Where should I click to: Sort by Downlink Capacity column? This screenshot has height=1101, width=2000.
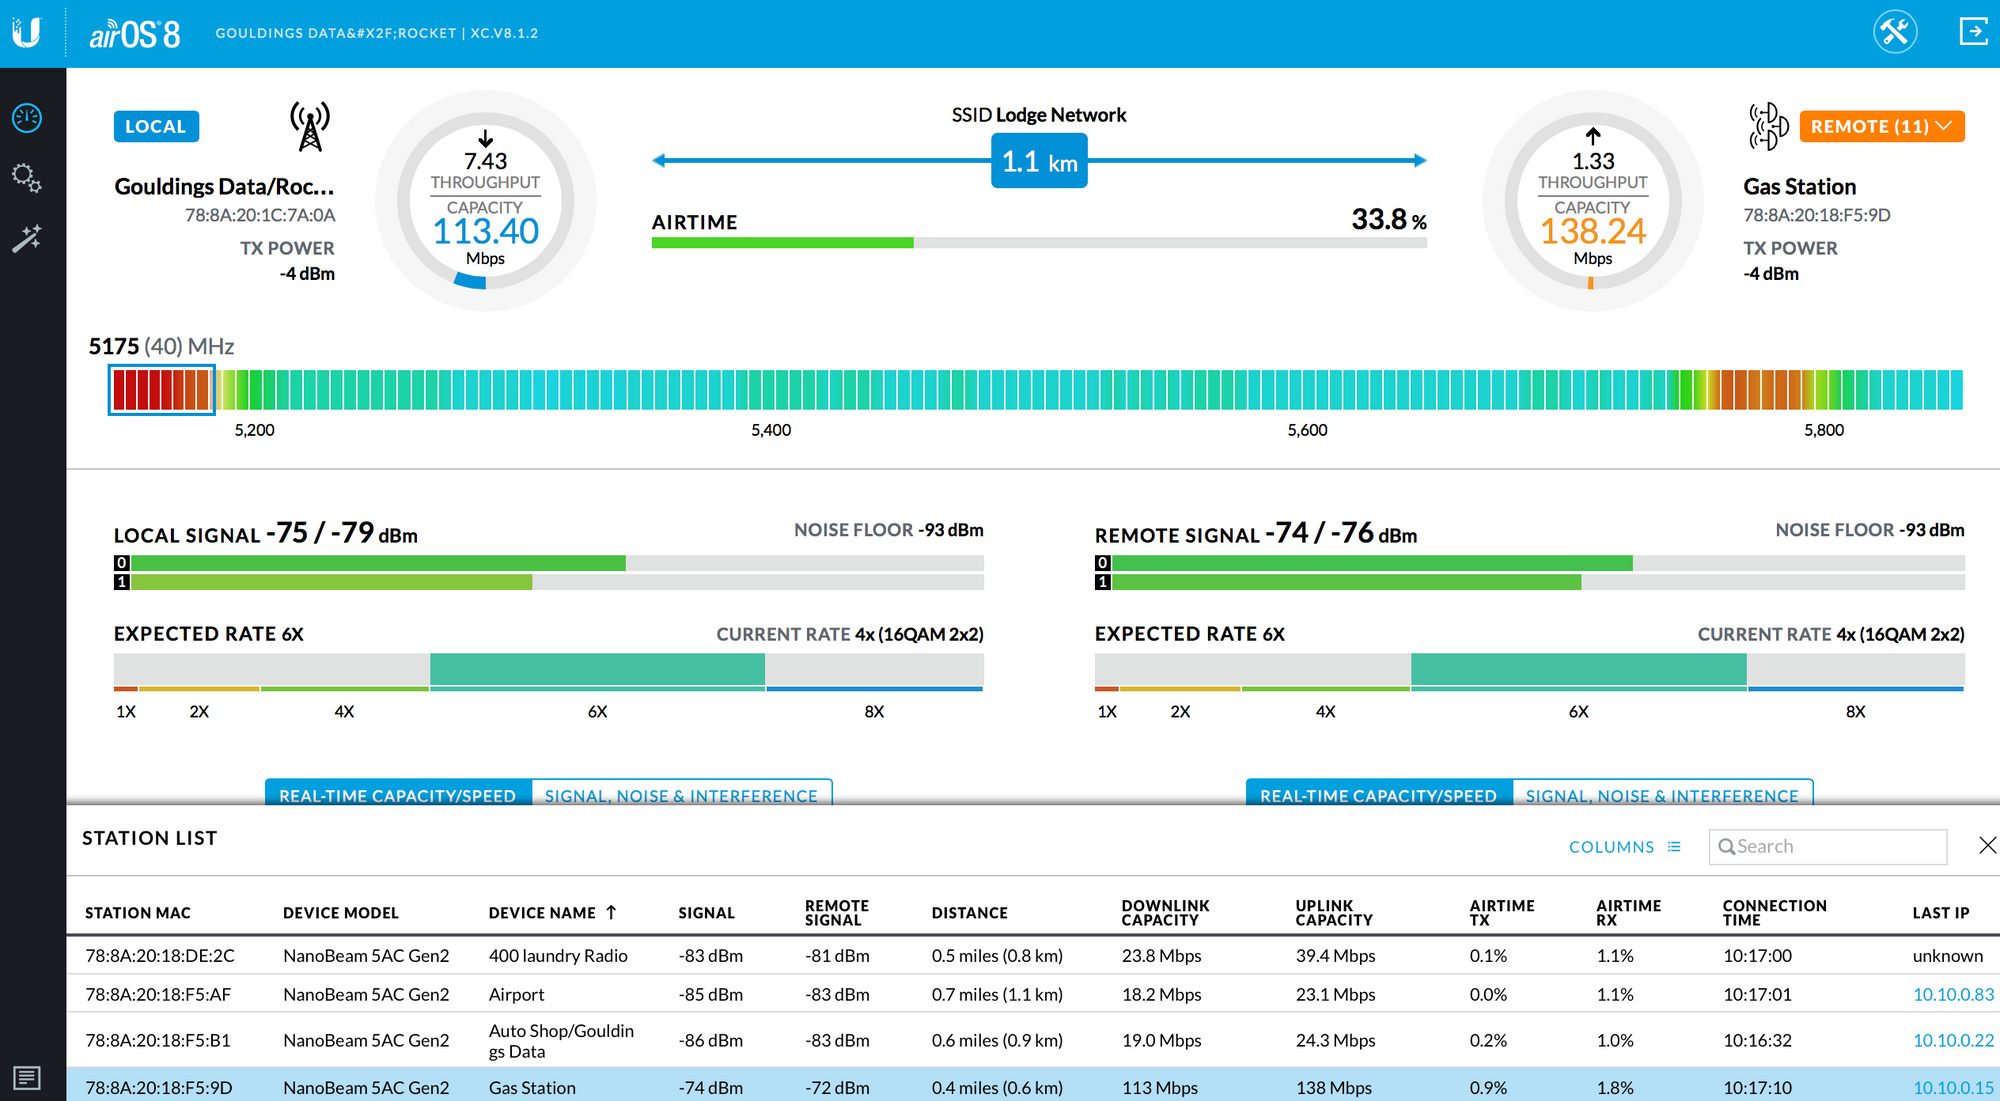1165,912
